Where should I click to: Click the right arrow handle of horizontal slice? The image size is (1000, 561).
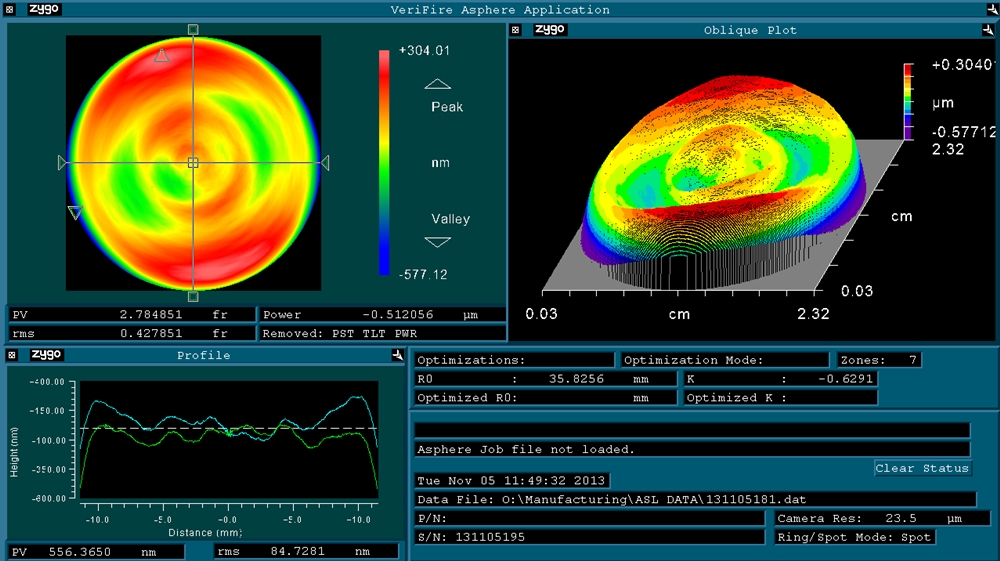(325, 163)
